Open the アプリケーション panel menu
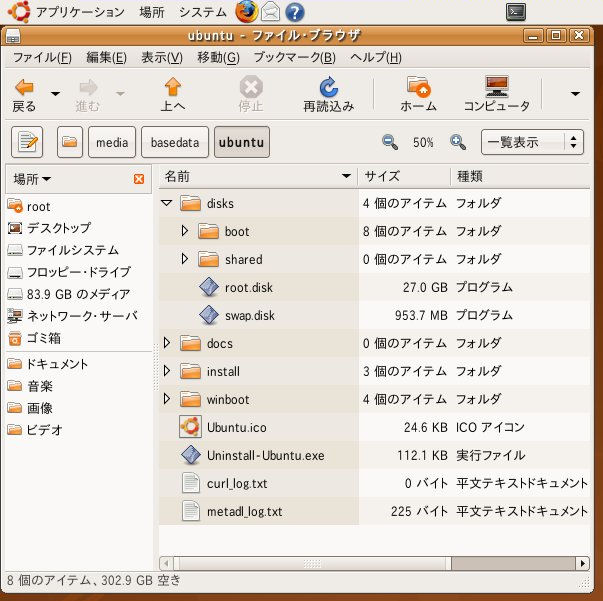The height and width of the screenshot is (601, 603). coord(66,12)
